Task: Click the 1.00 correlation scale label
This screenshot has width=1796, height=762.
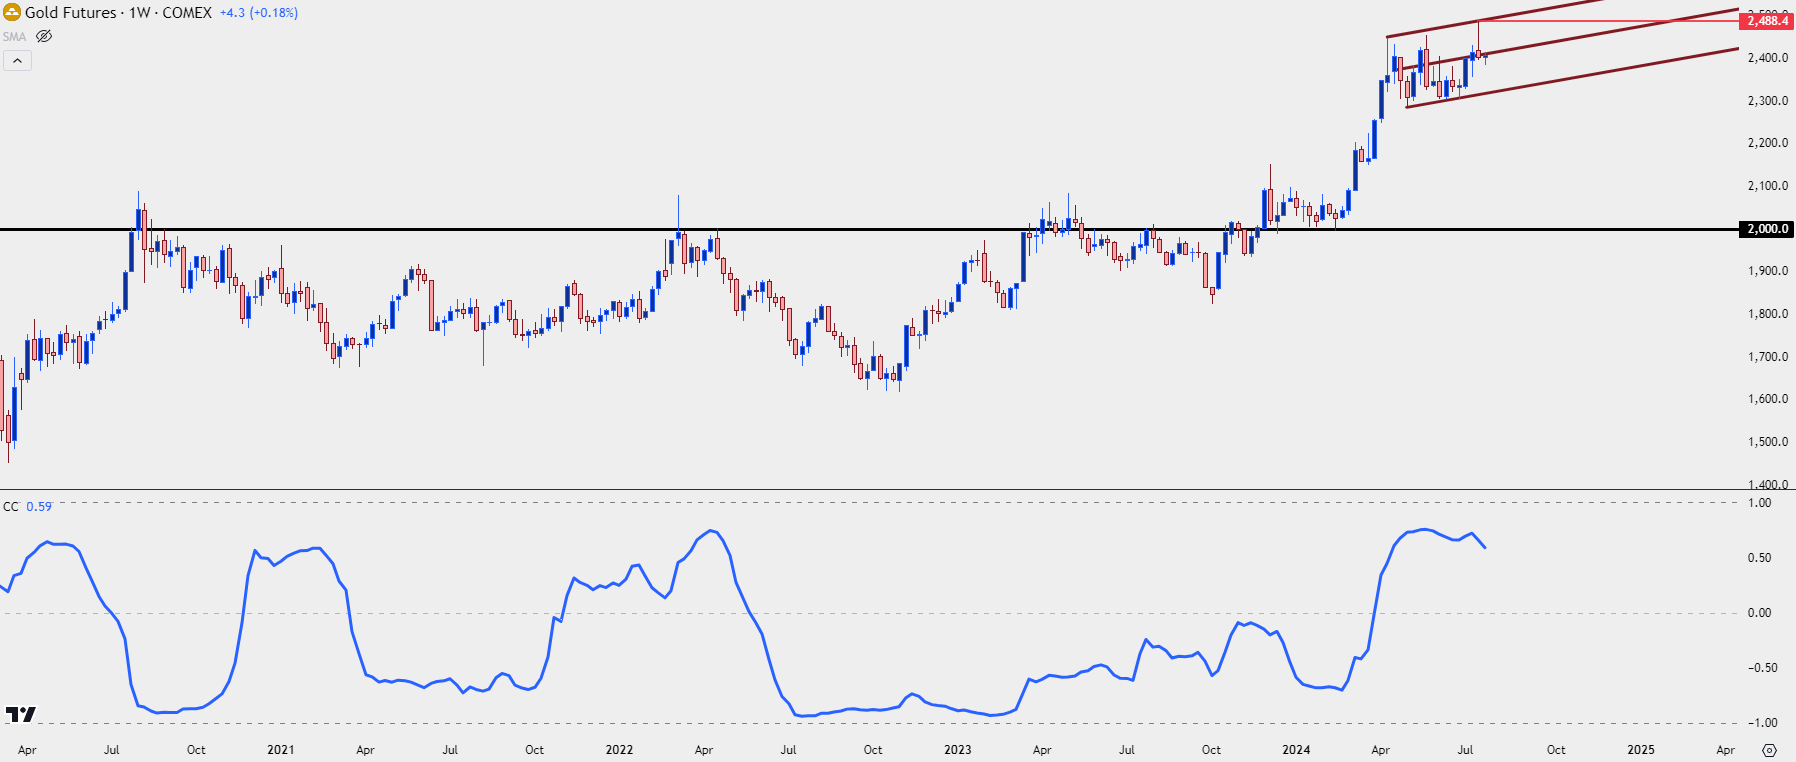Action: tap(1759, 503)
